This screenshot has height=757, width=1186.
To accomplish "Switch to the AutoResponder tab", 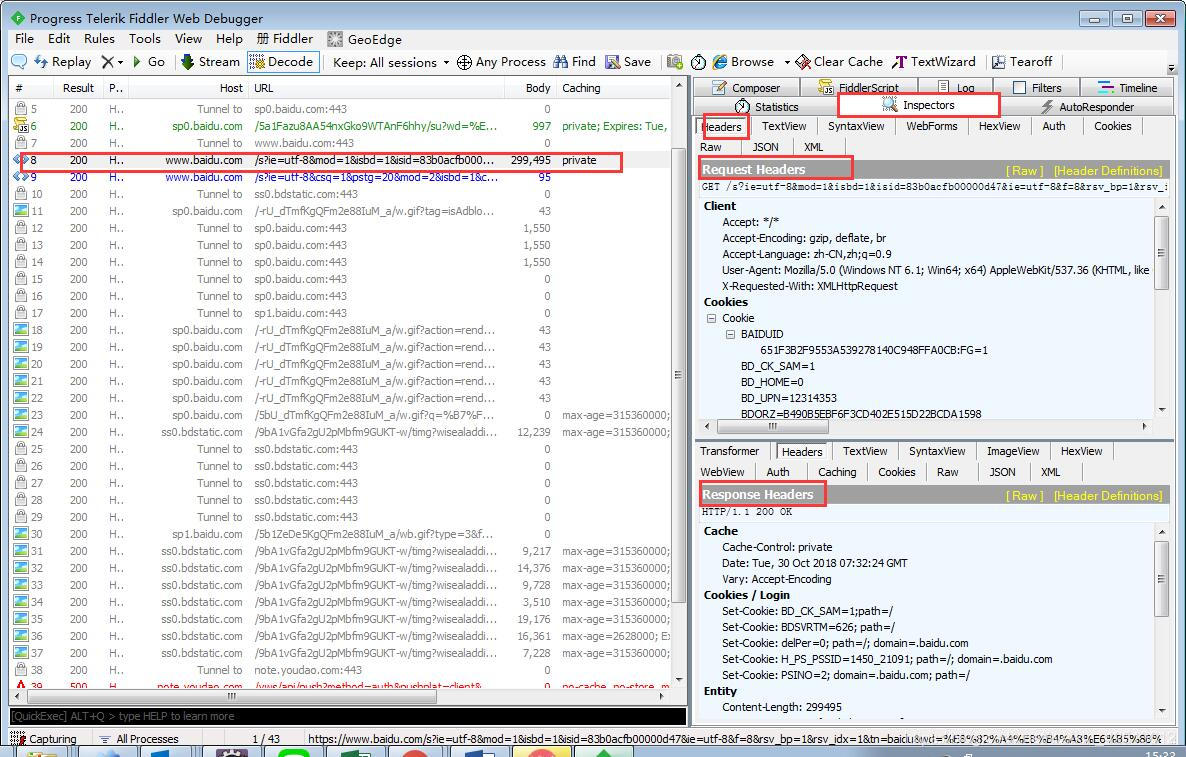I will pyautogui.click(x=1087, y=107).
